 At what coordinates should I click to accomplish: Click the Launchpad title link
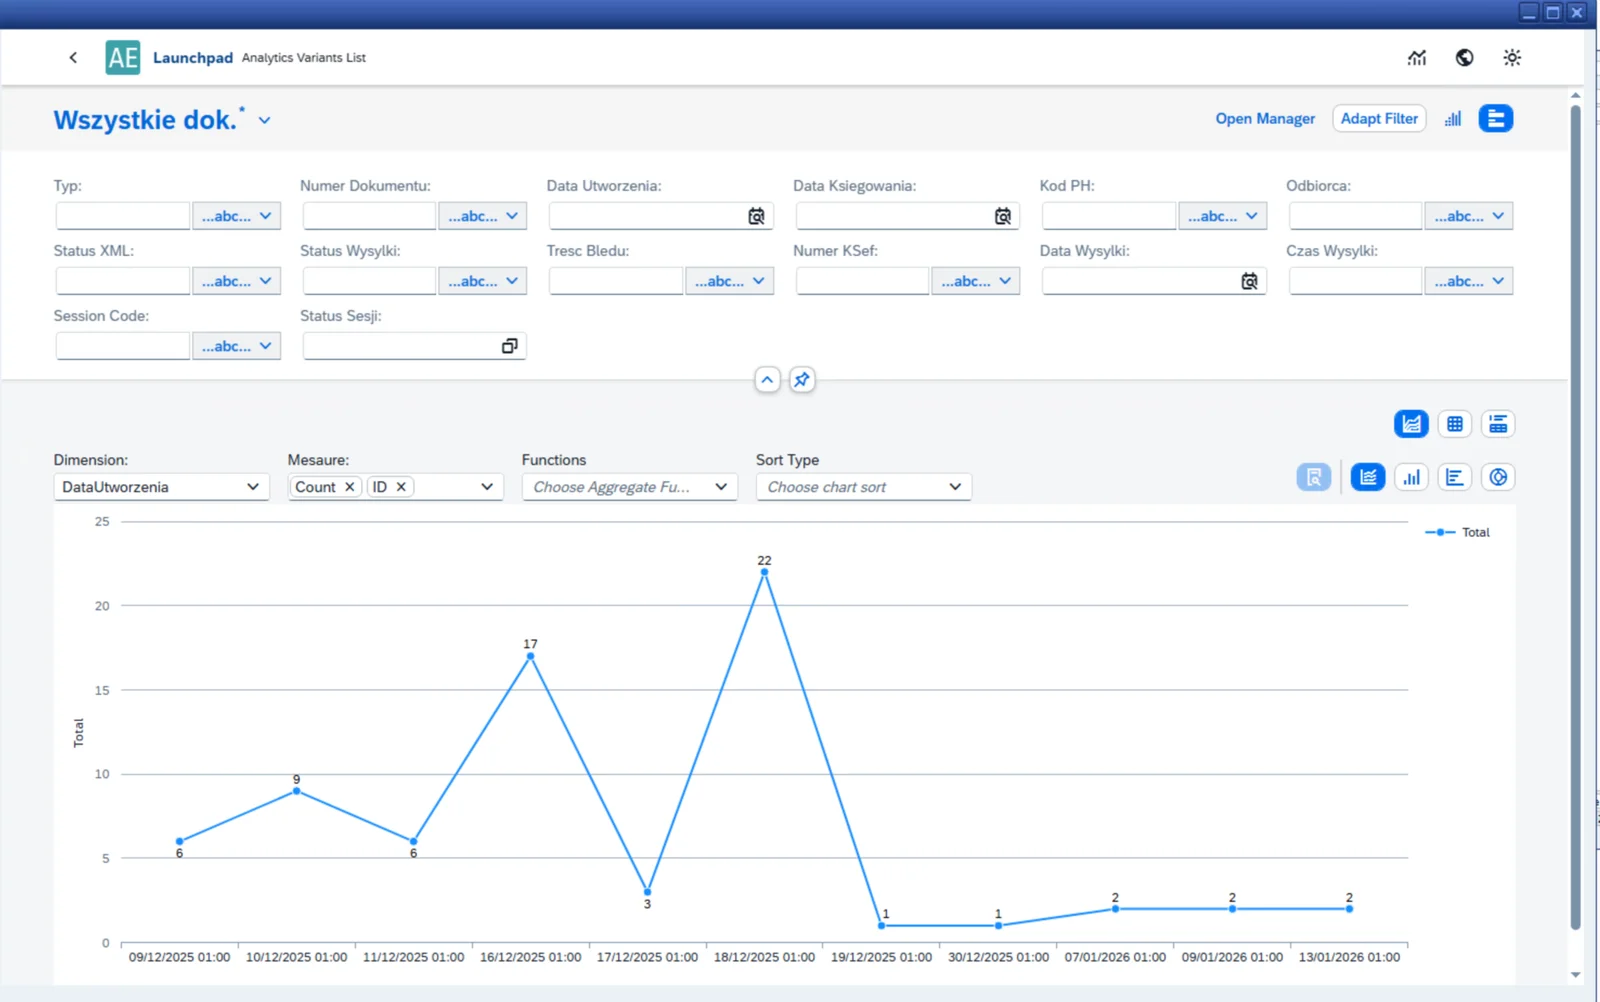[x=193, y=58]
